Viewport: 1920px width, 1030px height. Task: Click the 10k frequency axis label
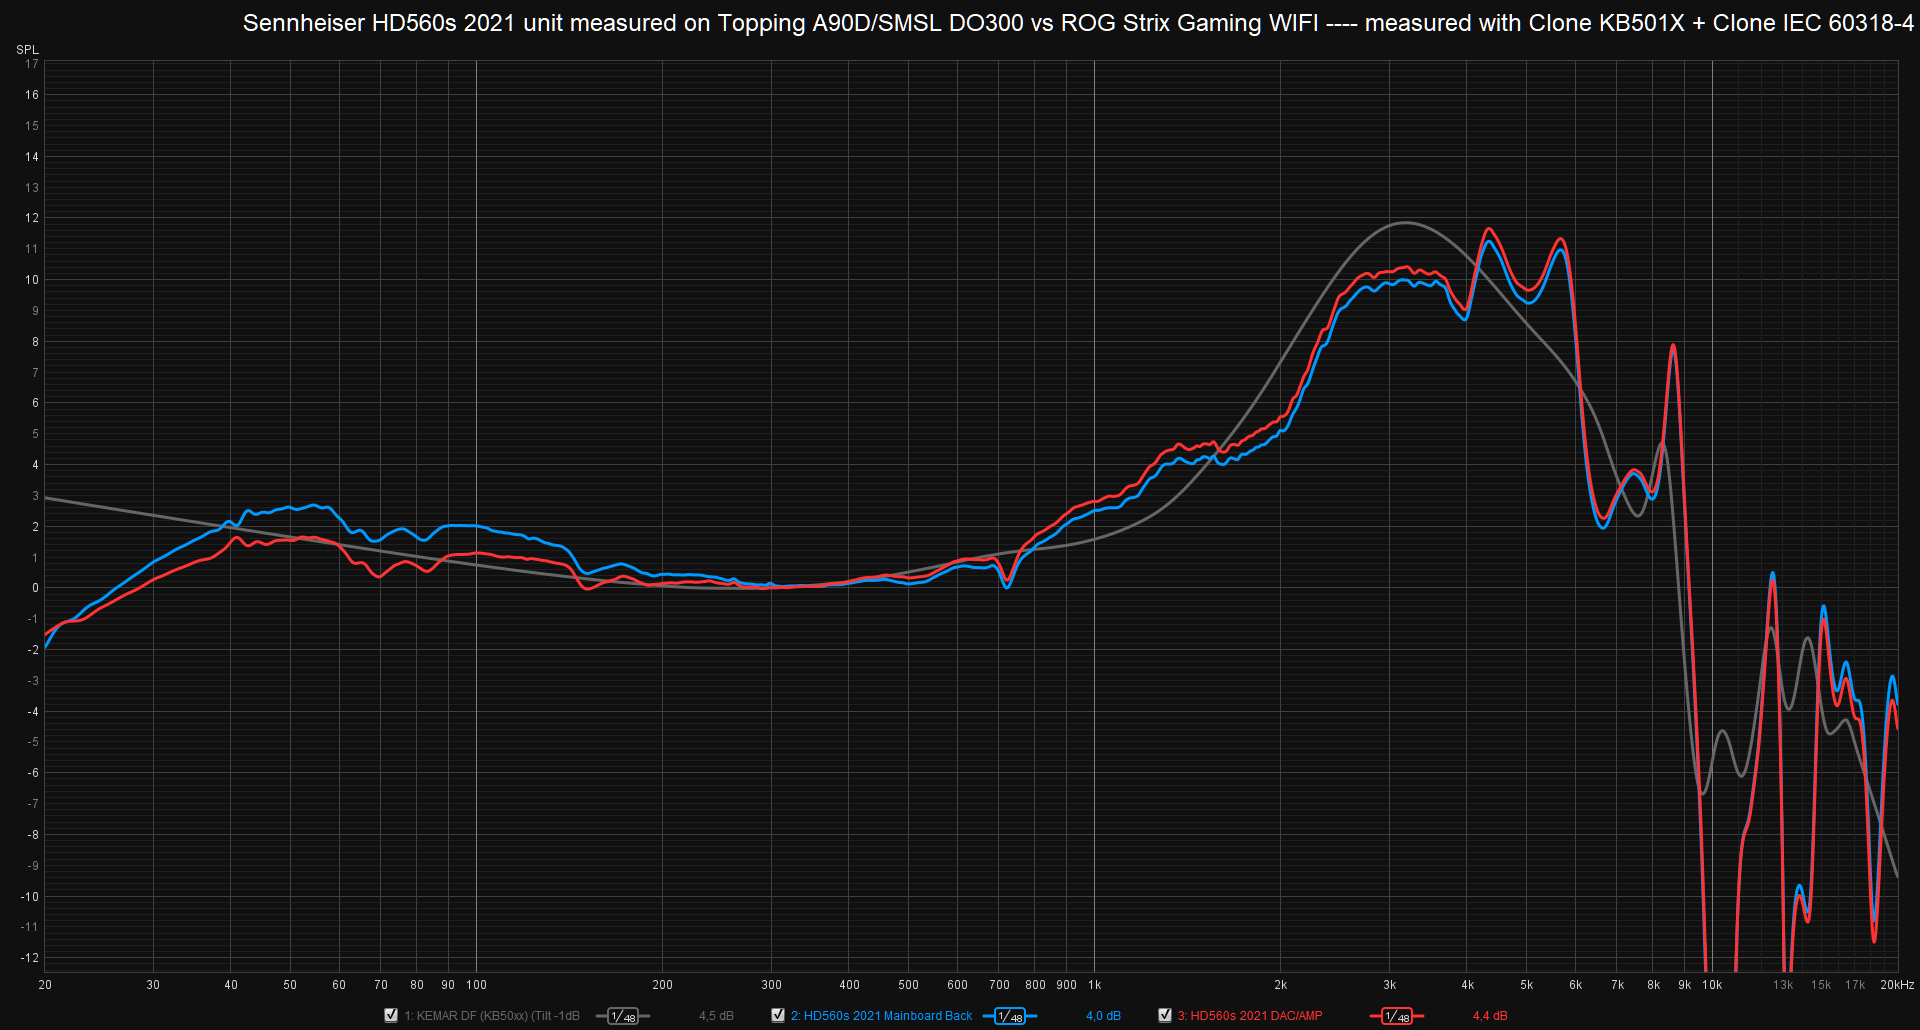coord(1712,985)
